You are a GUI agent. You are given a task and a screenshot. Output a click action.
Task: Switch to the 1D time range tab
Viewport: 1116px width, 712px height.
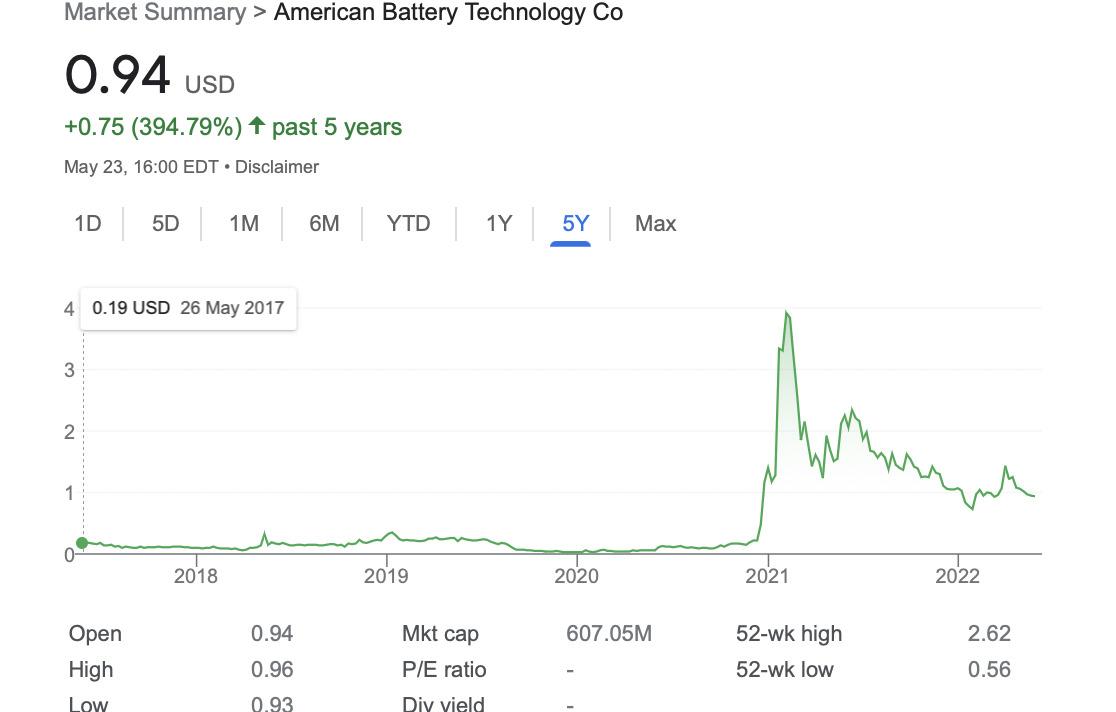tap(88, 224)
